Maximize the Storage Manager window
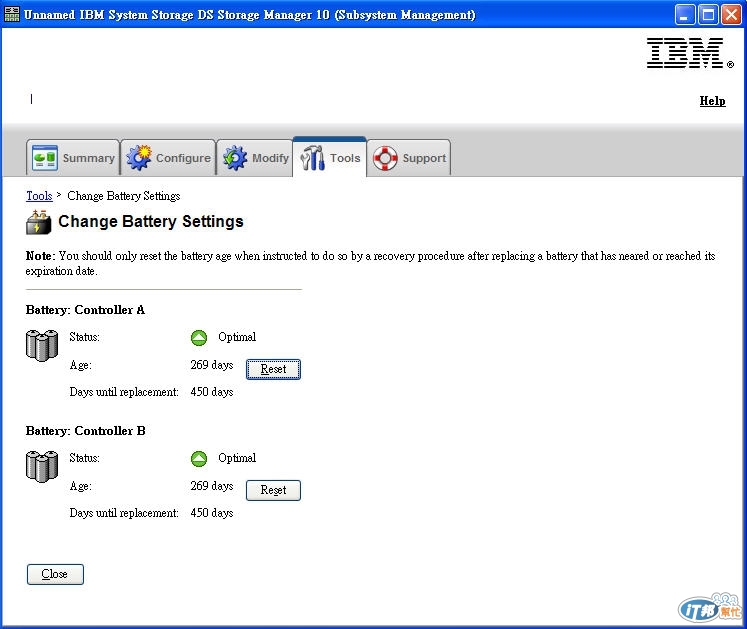This screenshot has height=629, width=747. (x=708, y=15)
